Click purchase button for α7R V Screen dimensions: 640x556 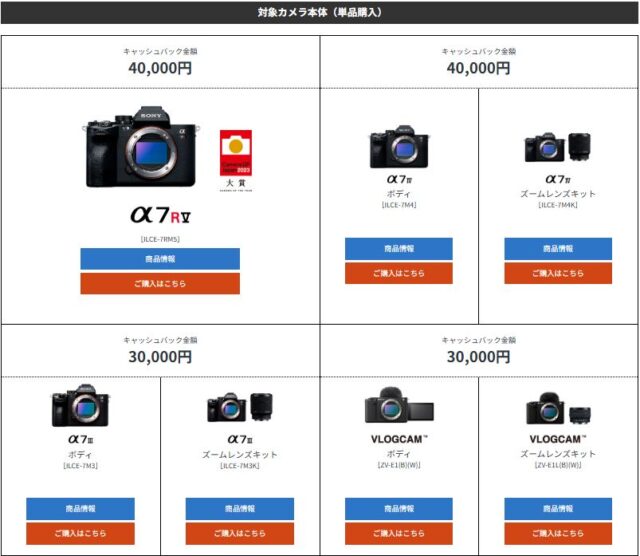[x=160, y=283]
